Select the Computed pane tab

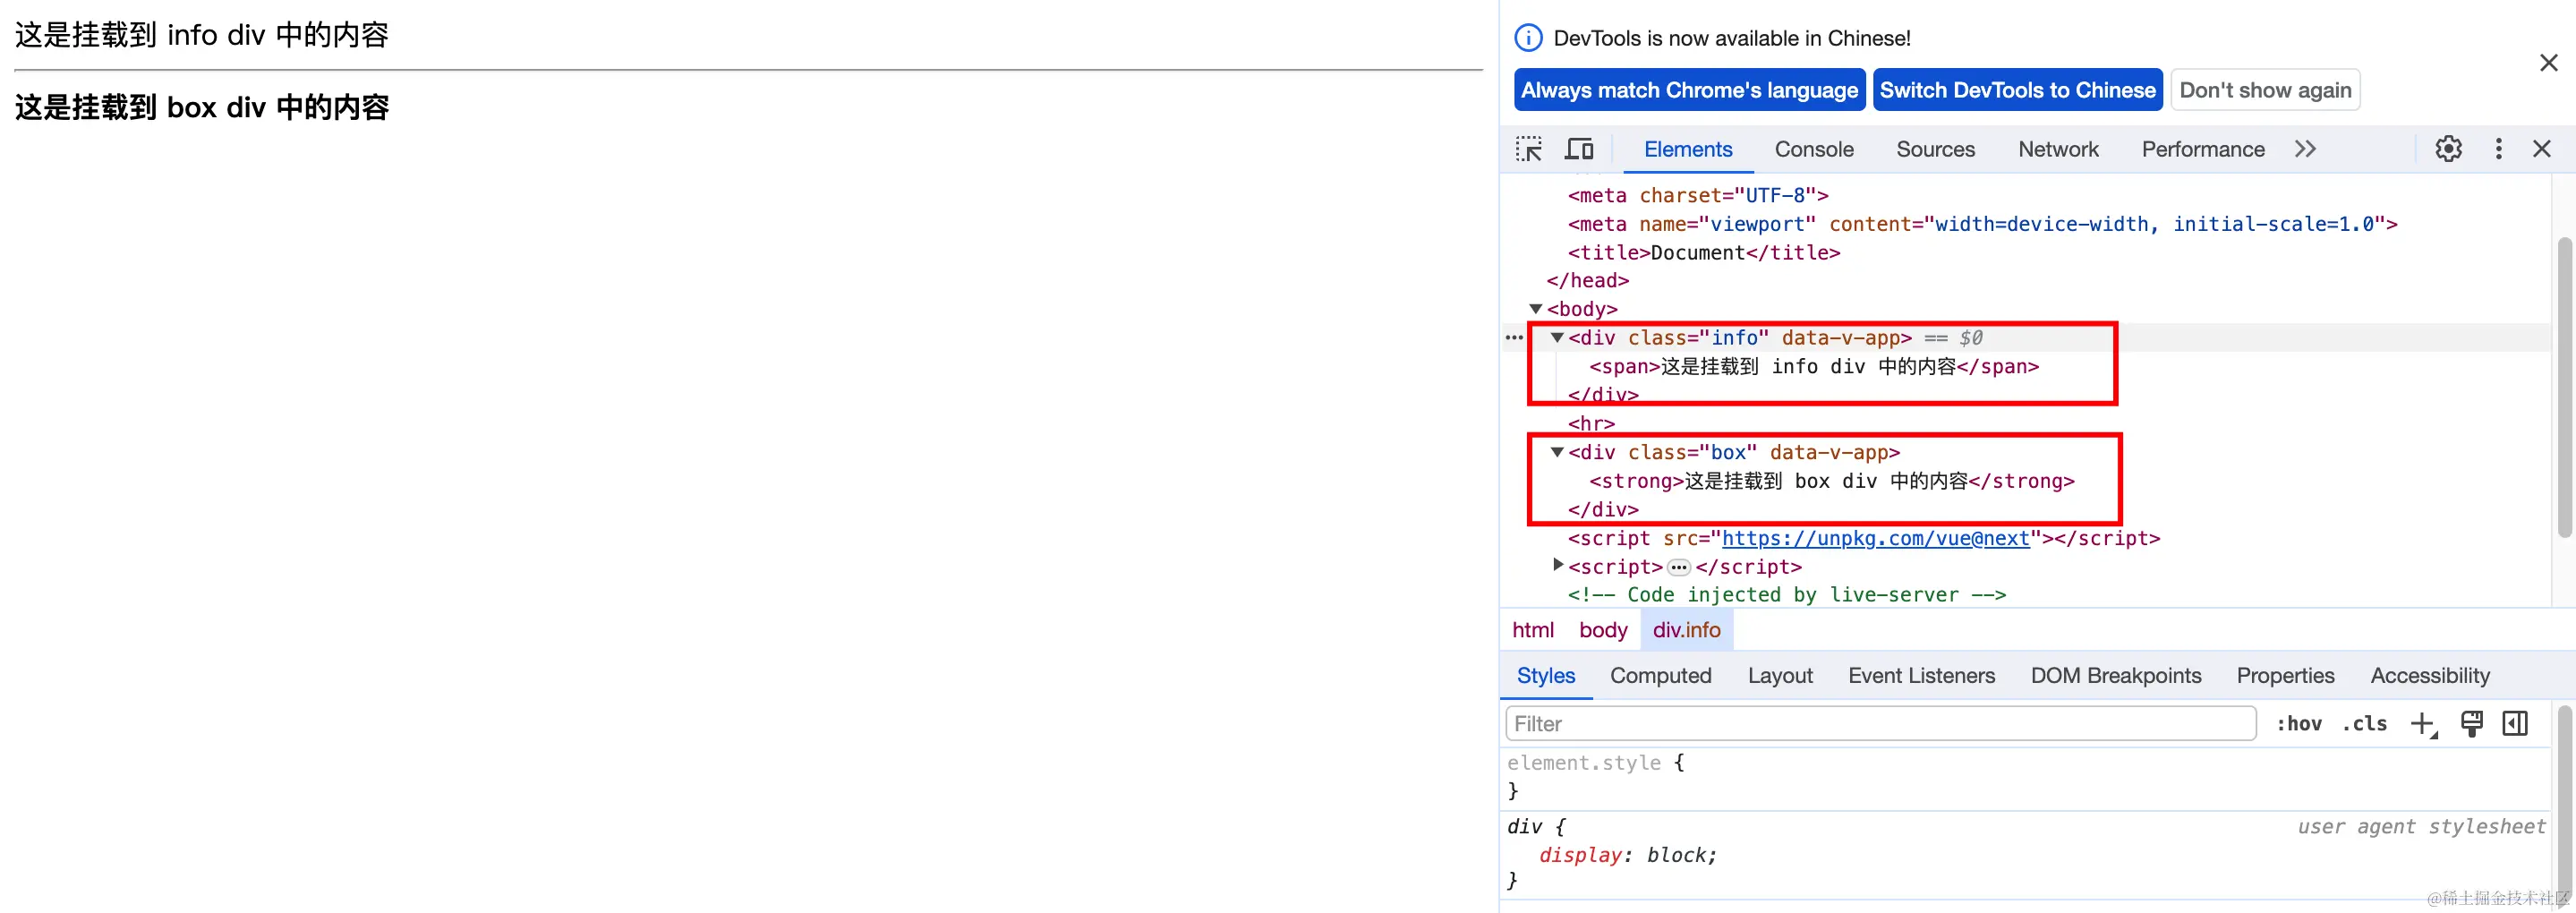click(x=1661, y=676)
